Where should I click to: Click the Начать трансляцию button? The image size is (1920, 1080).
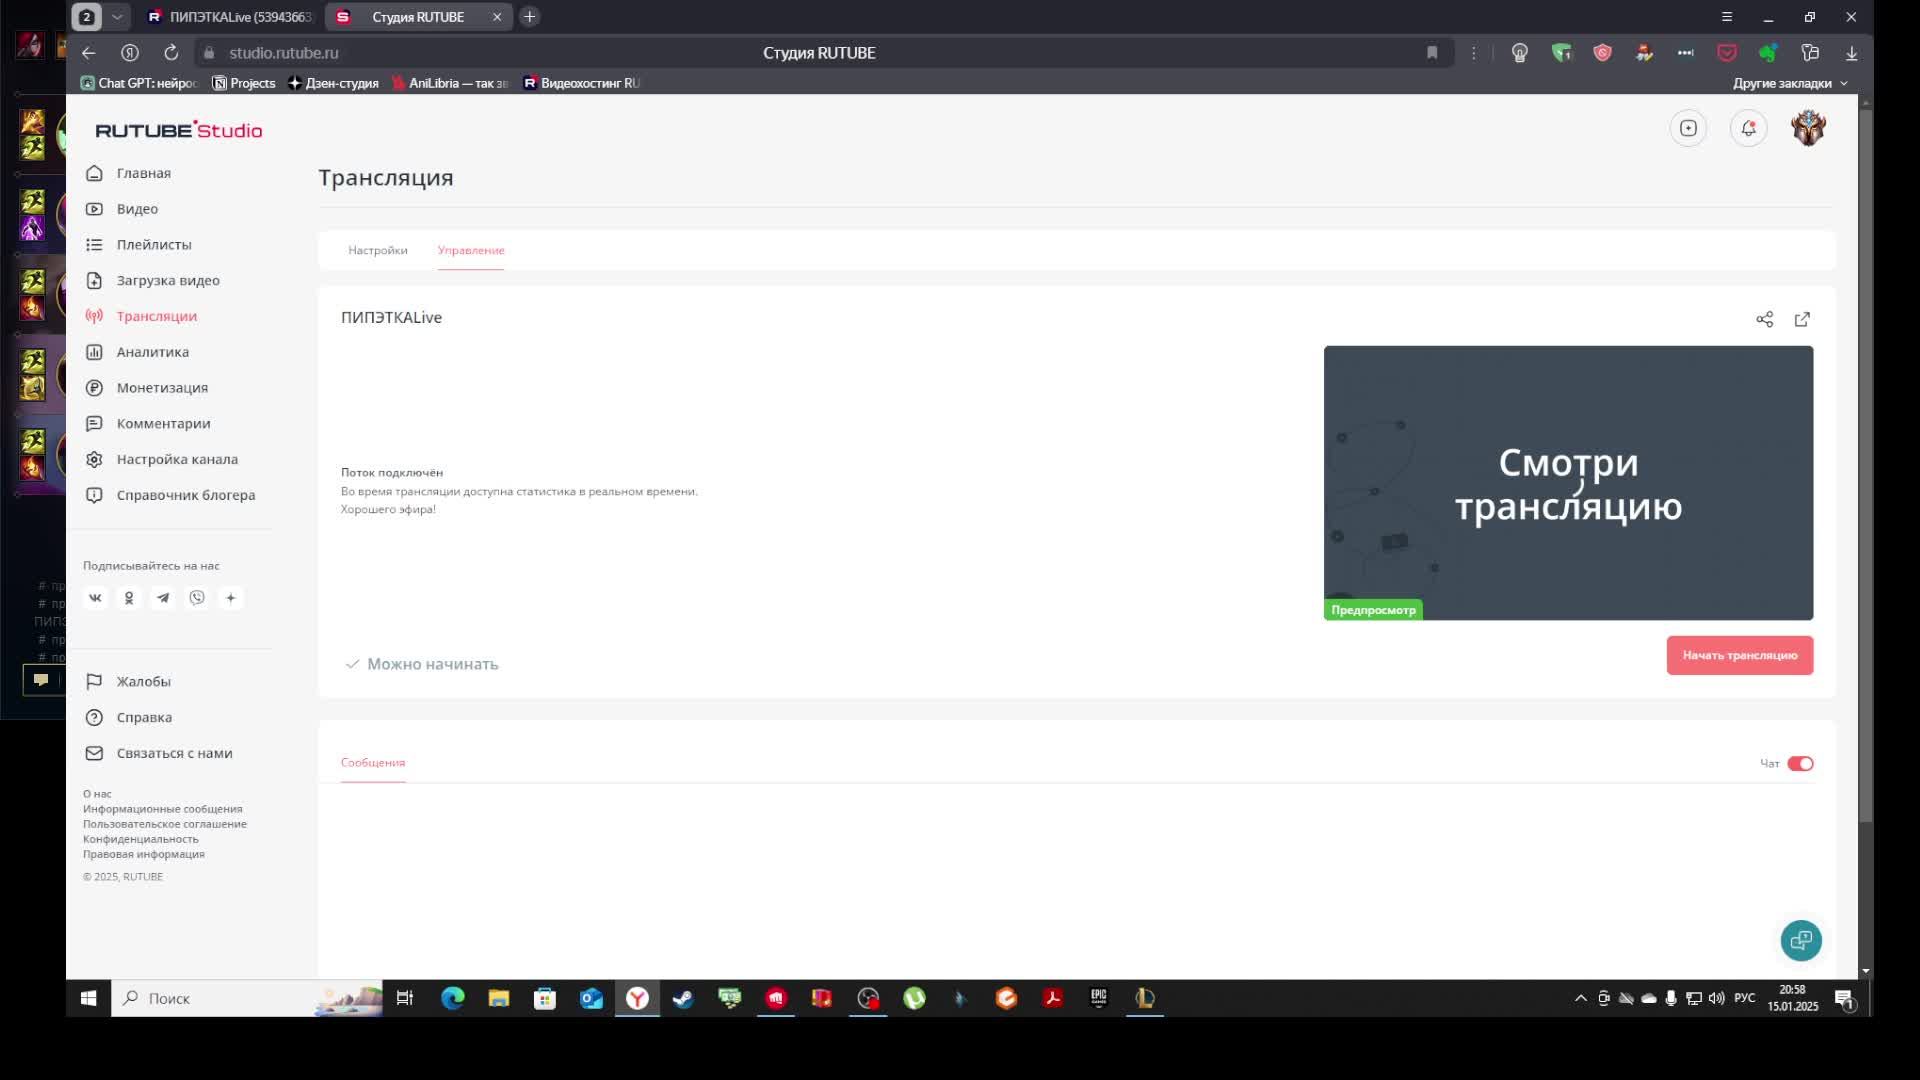coord(1740,656)
